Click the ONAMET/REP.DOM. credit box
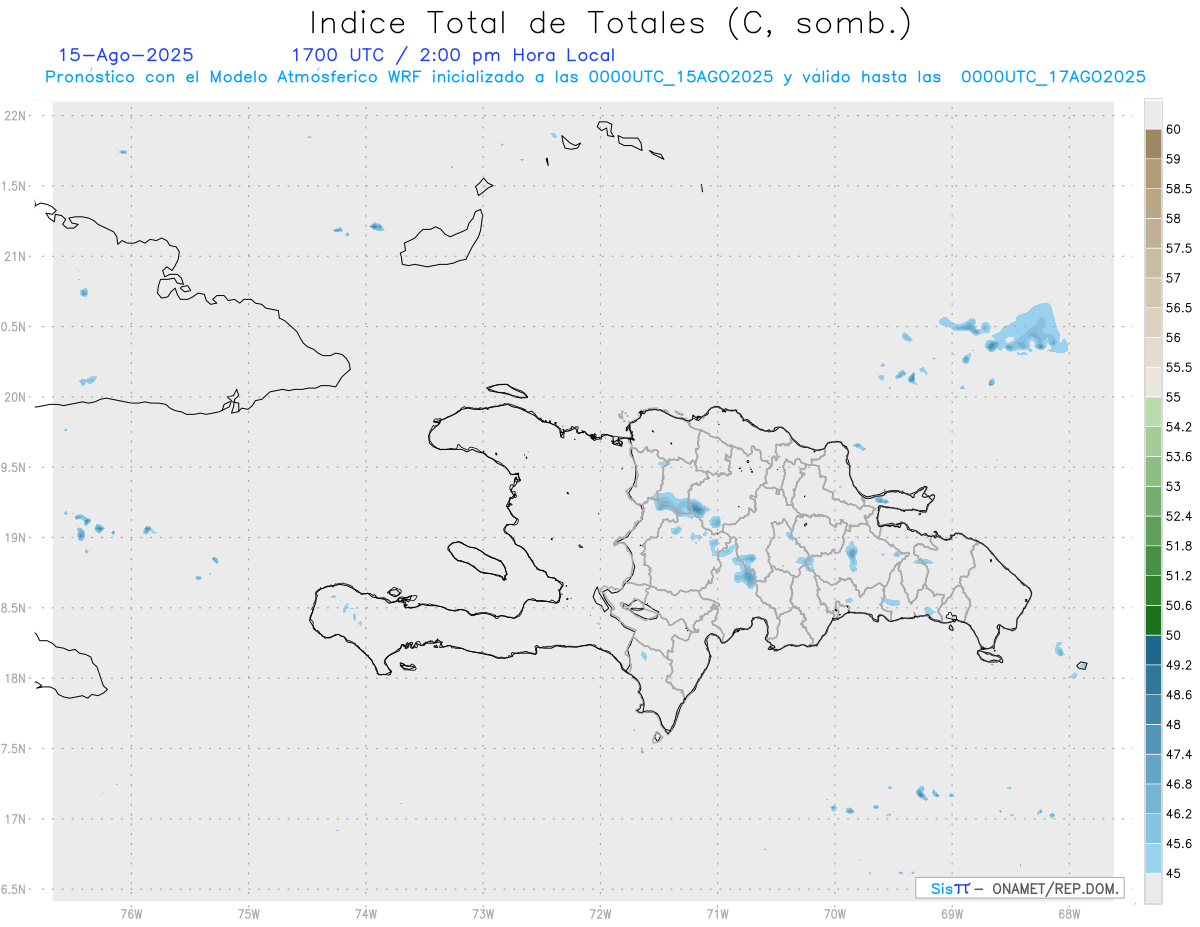1200x927 pixels. 1019,888
